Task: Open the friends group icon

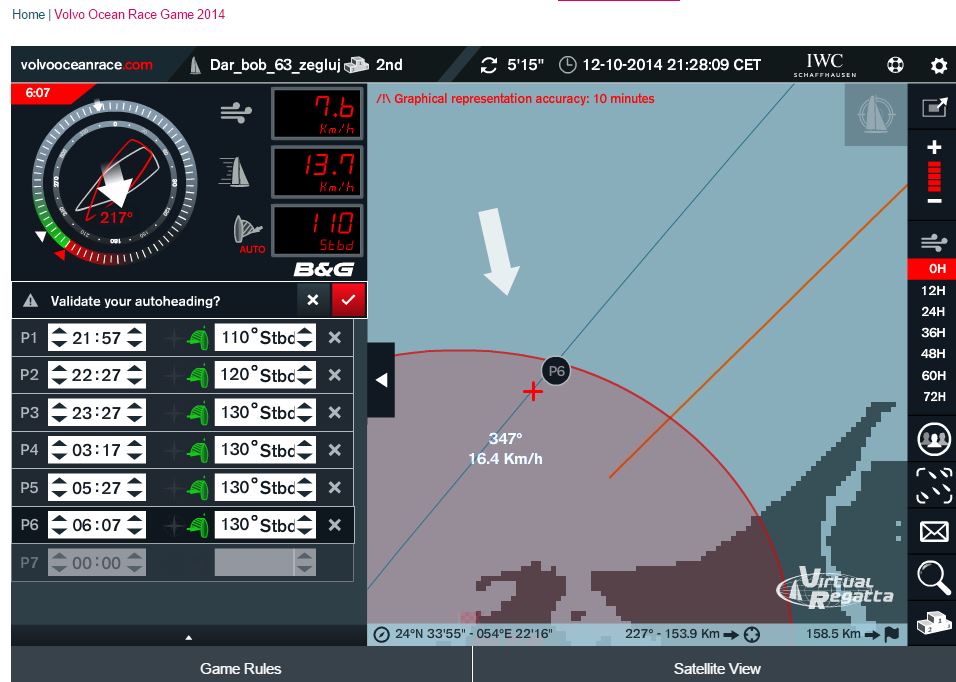Action: click(933, 439)
